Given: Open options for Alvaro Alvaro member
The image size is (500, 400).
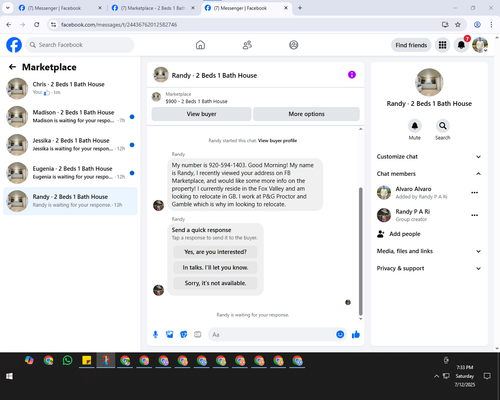Looking at the screenshot, I should 475,193.
